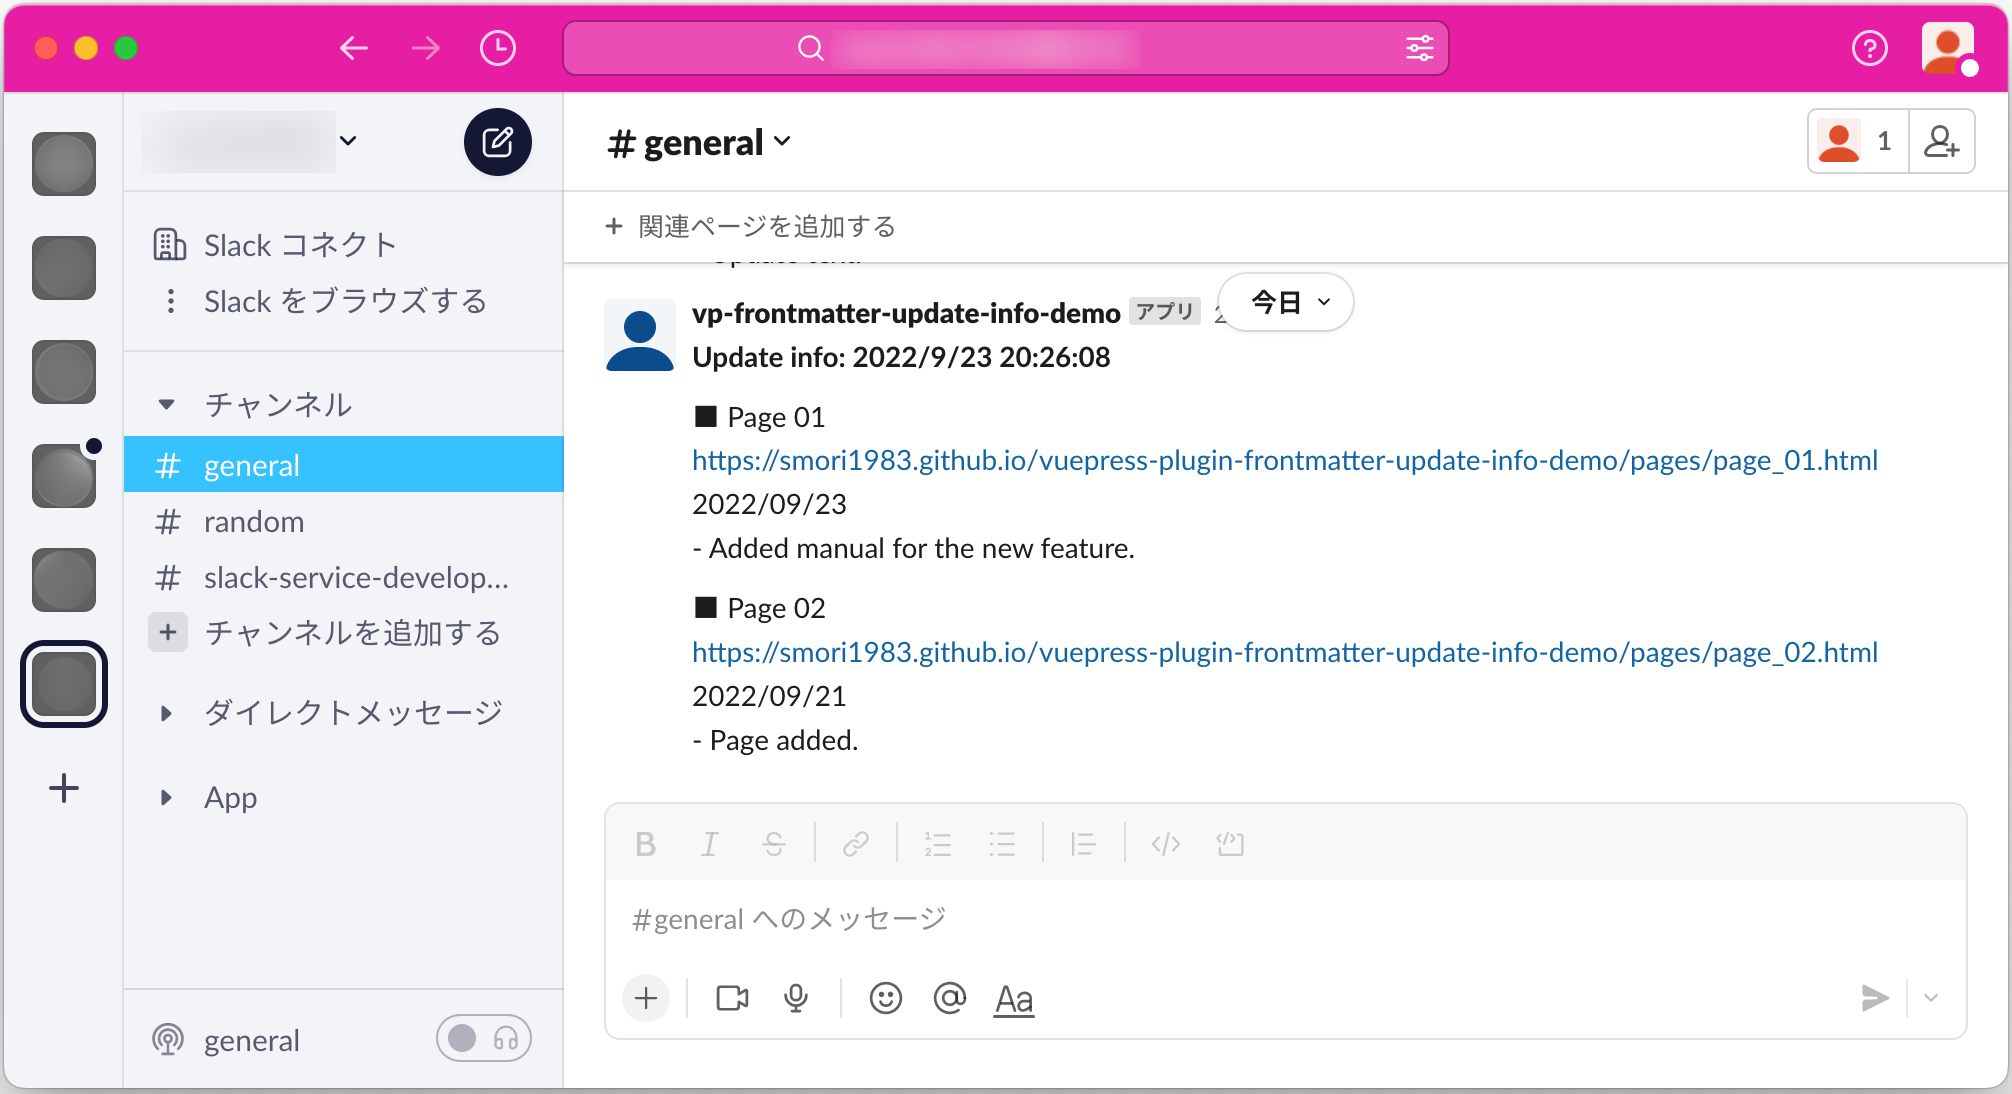Toggle Aa formatting toolbar

click(1014, 998)
